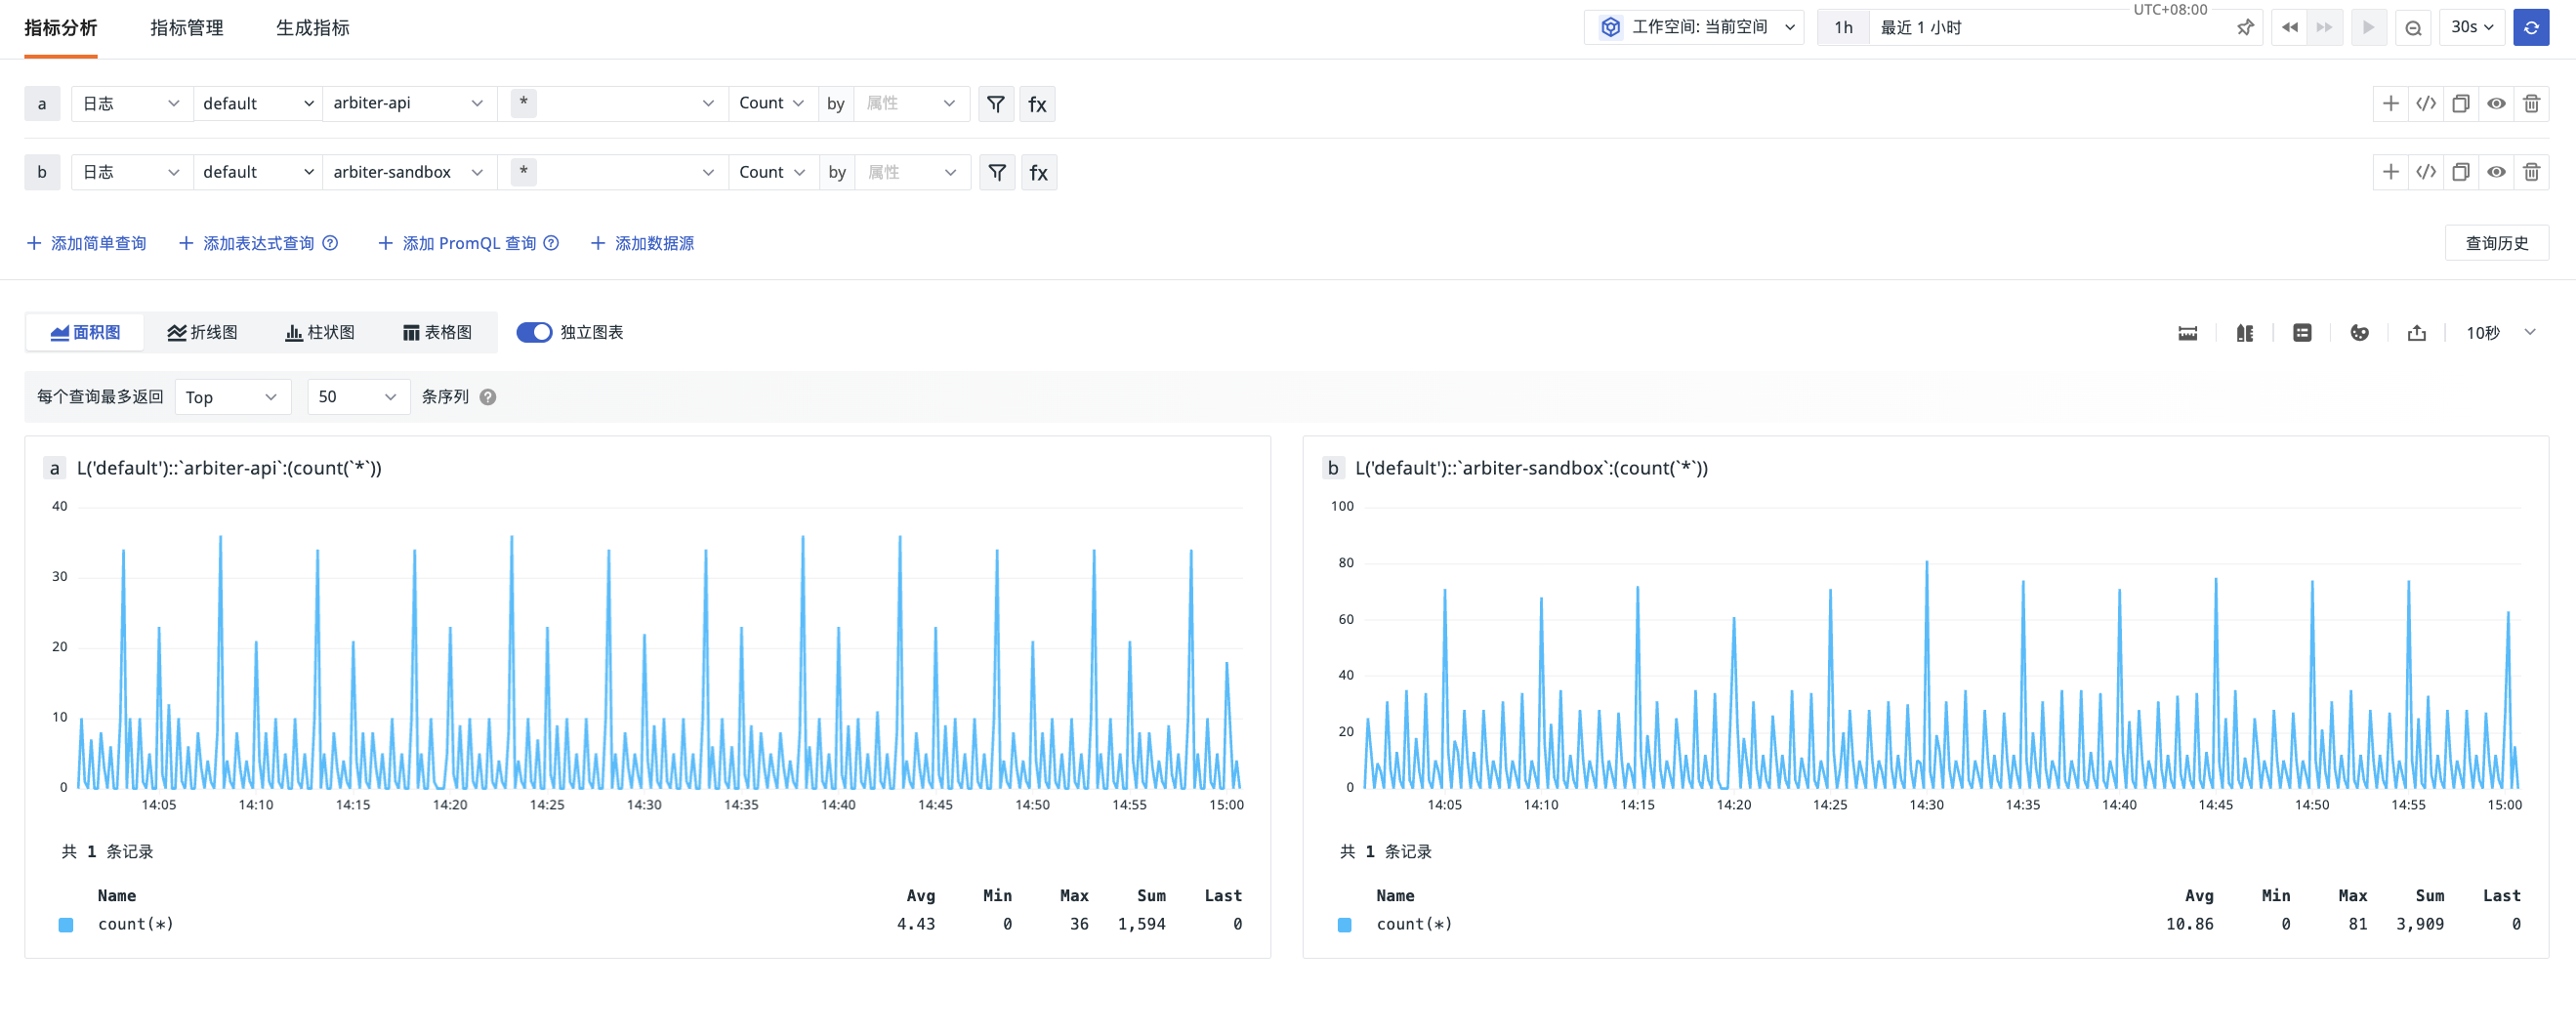Screen dimensions: 2576x1033
Task: Hide query b with eye icon
Action: tap(2496, 172)
